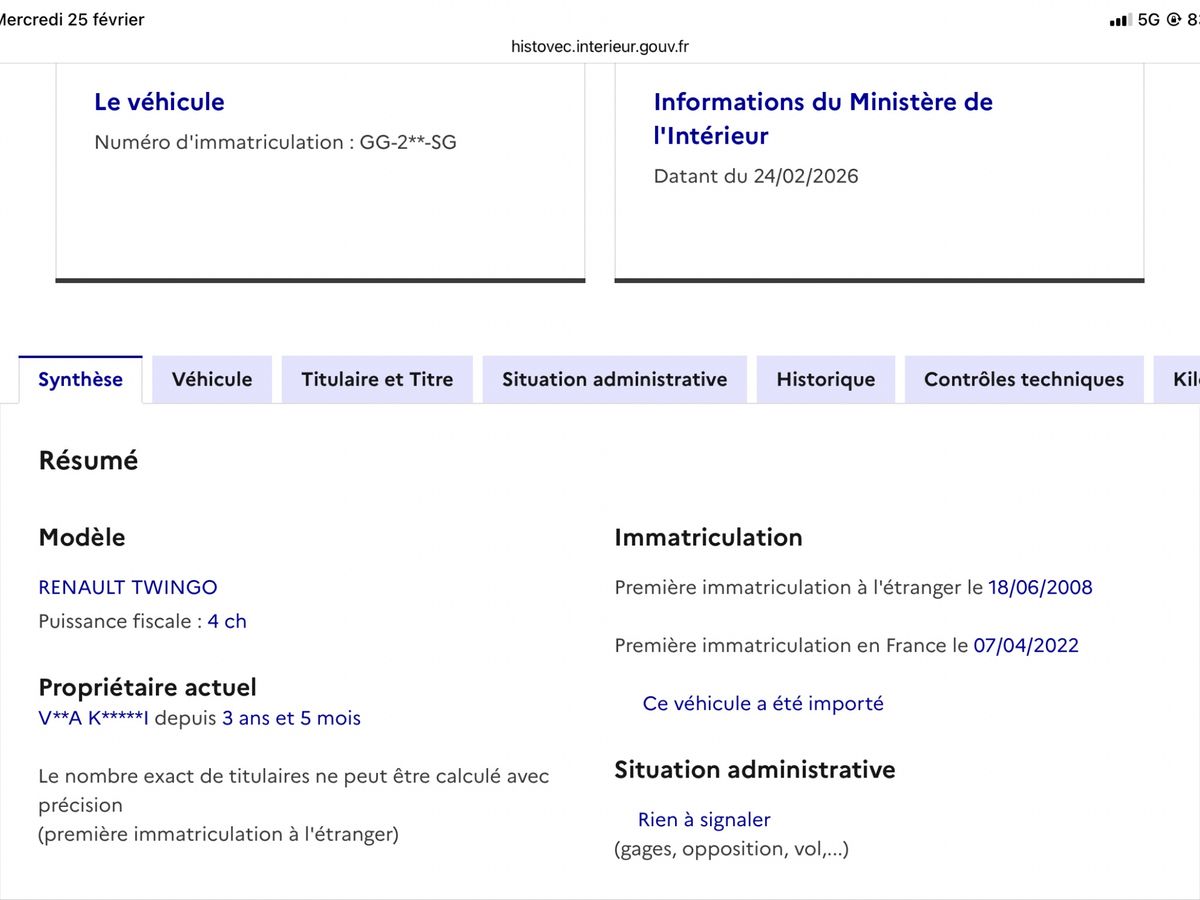Screen dimensions: 1200x900
Task: Tap the histovec.interieur.gouv.fr address bar
Action: pos(600,46)
